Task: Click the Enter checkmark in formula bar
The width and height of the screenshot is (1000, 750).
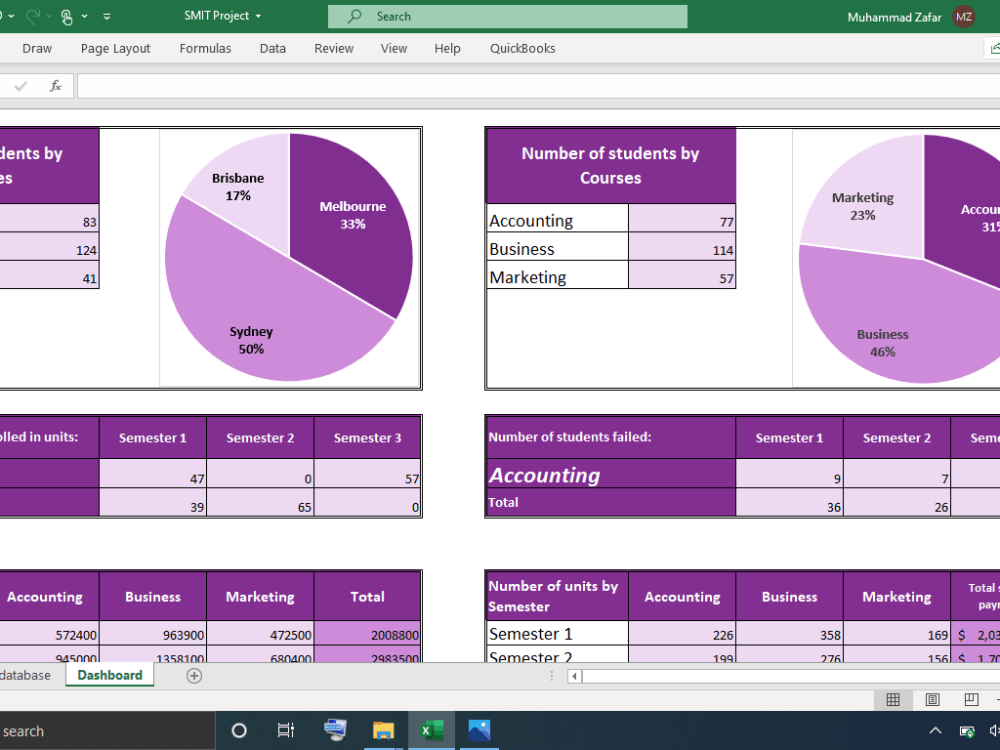Action: click(20, 85)
